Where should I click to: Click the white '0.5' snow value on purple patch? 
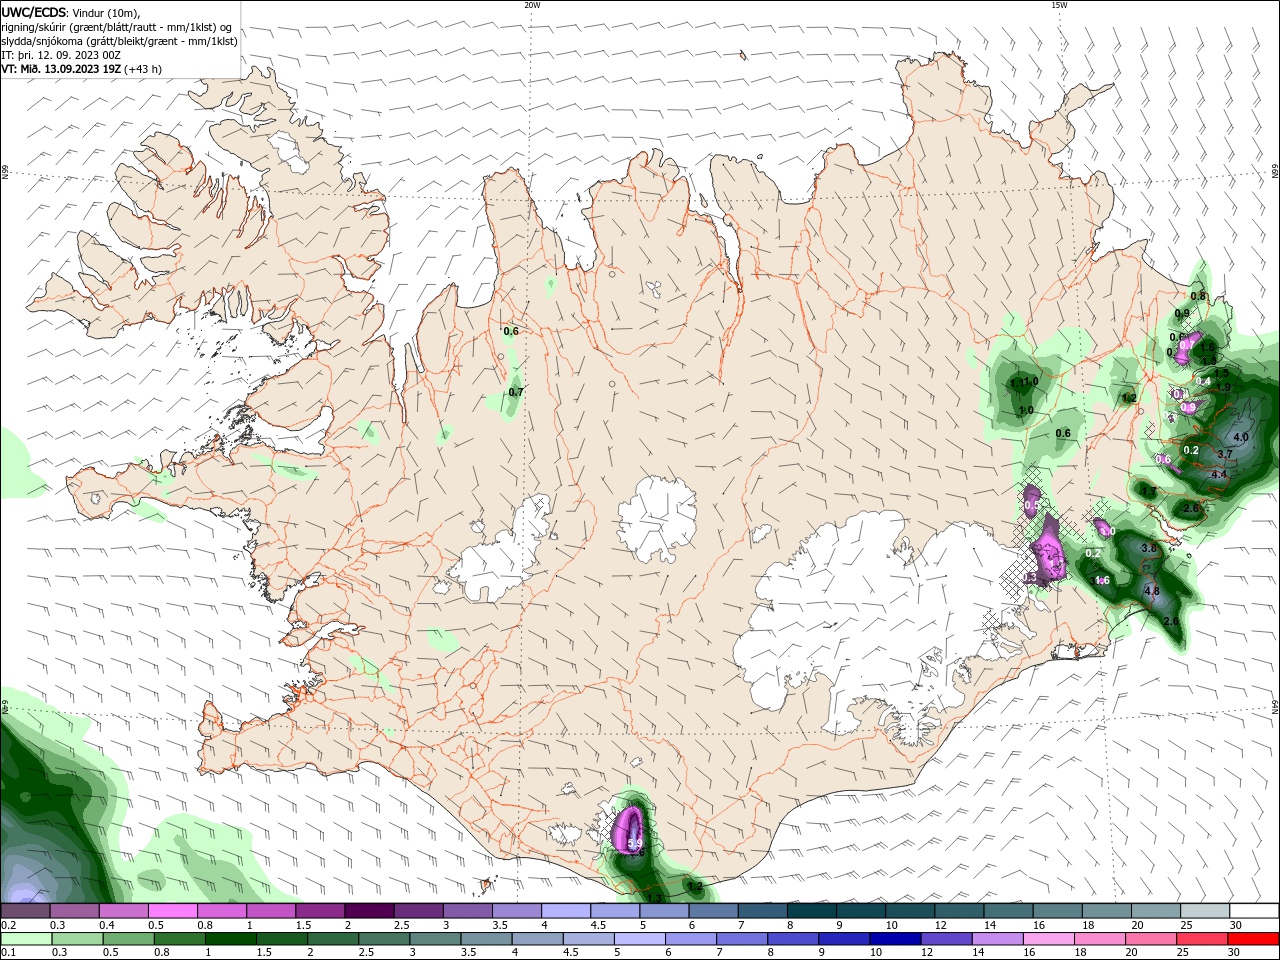[x=1030, y=506]
